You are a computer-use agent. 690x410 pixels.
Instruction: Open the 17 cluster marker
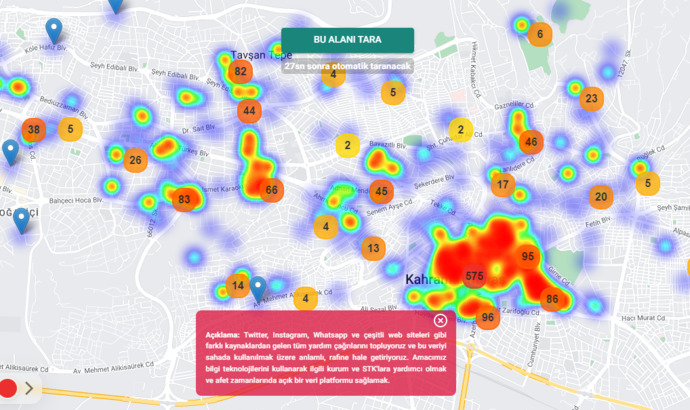point(503,185)
